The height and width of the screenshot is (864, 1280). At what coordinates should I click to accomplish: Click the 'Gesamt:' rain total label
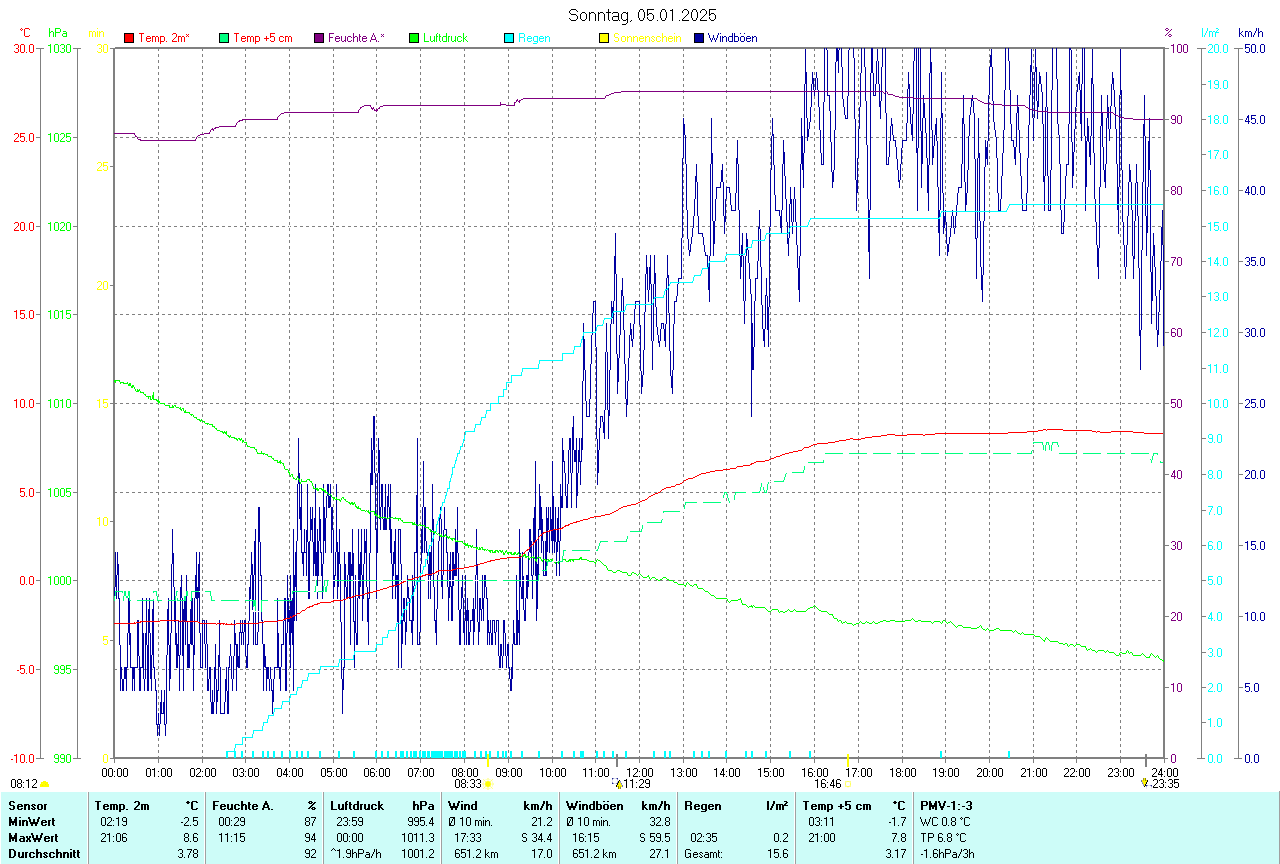pyautogui.click(x=704, y=854)
